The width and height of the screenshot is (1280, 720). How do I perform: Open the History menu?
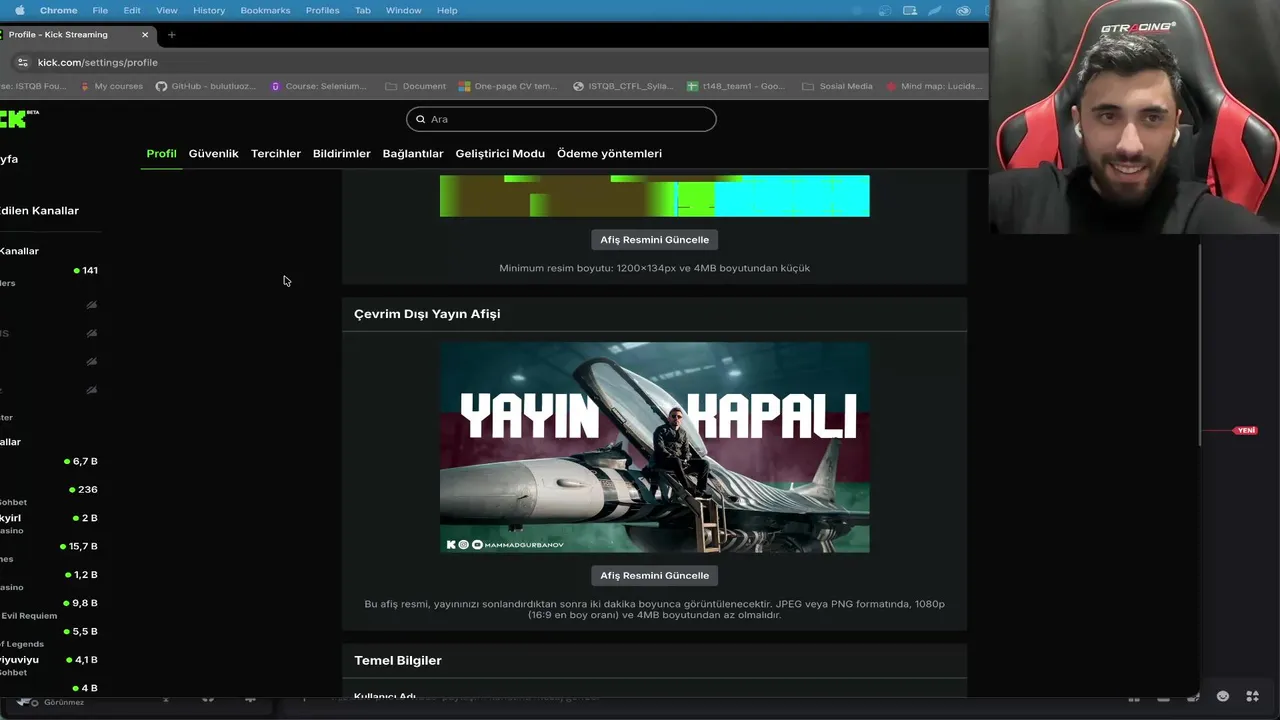pos(209,10)
